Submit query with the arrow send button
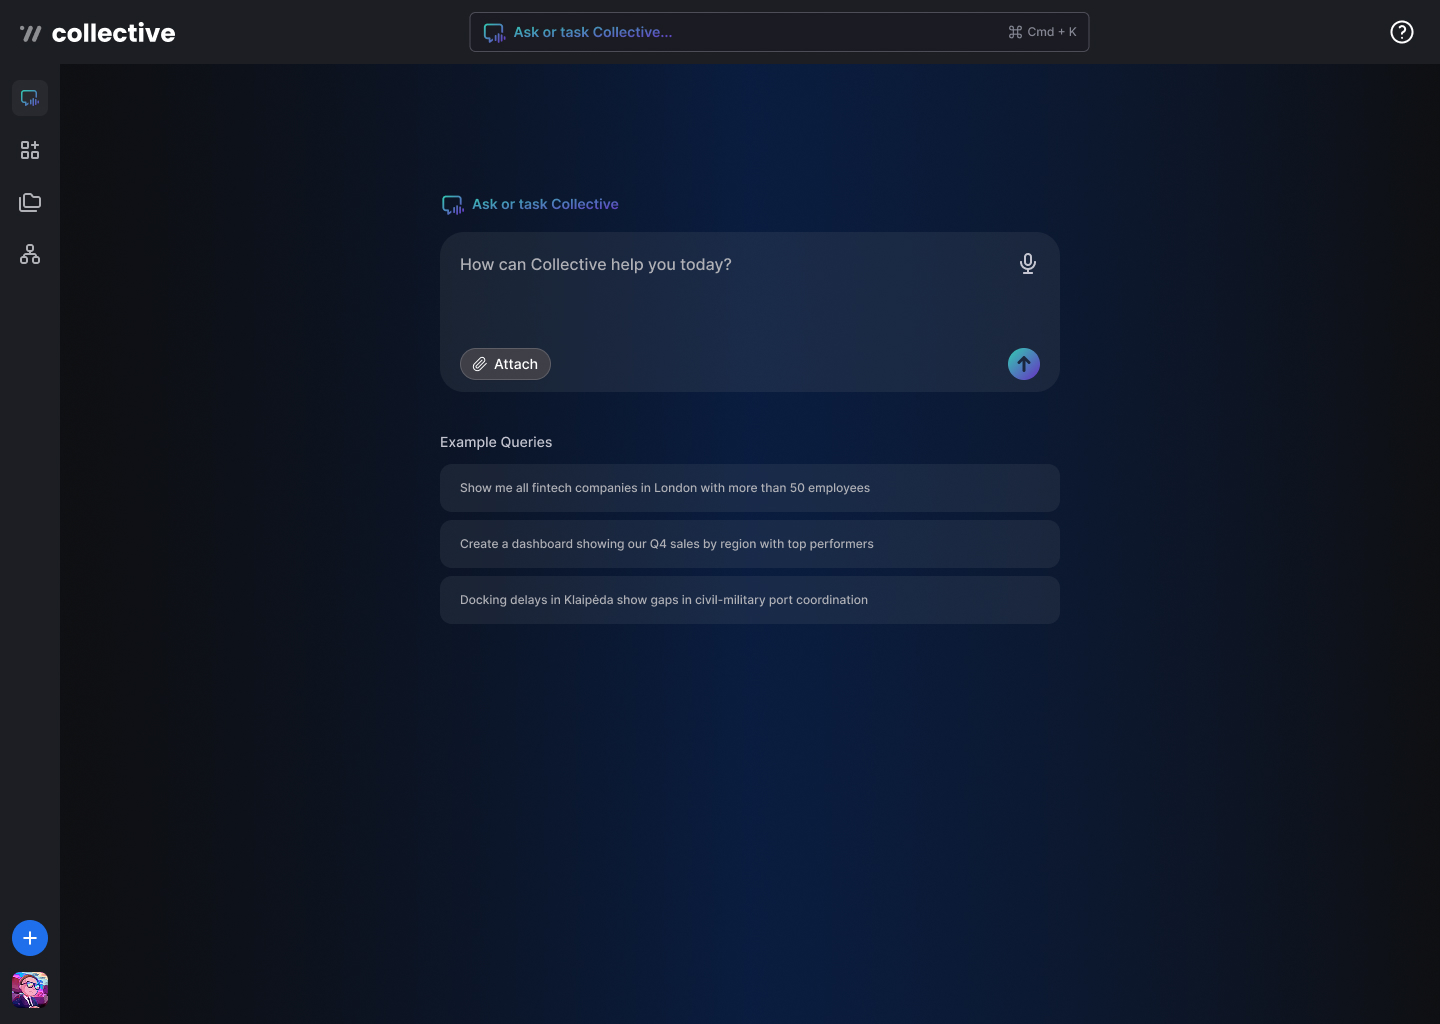1440x1024 pixels. (1024, 364)
